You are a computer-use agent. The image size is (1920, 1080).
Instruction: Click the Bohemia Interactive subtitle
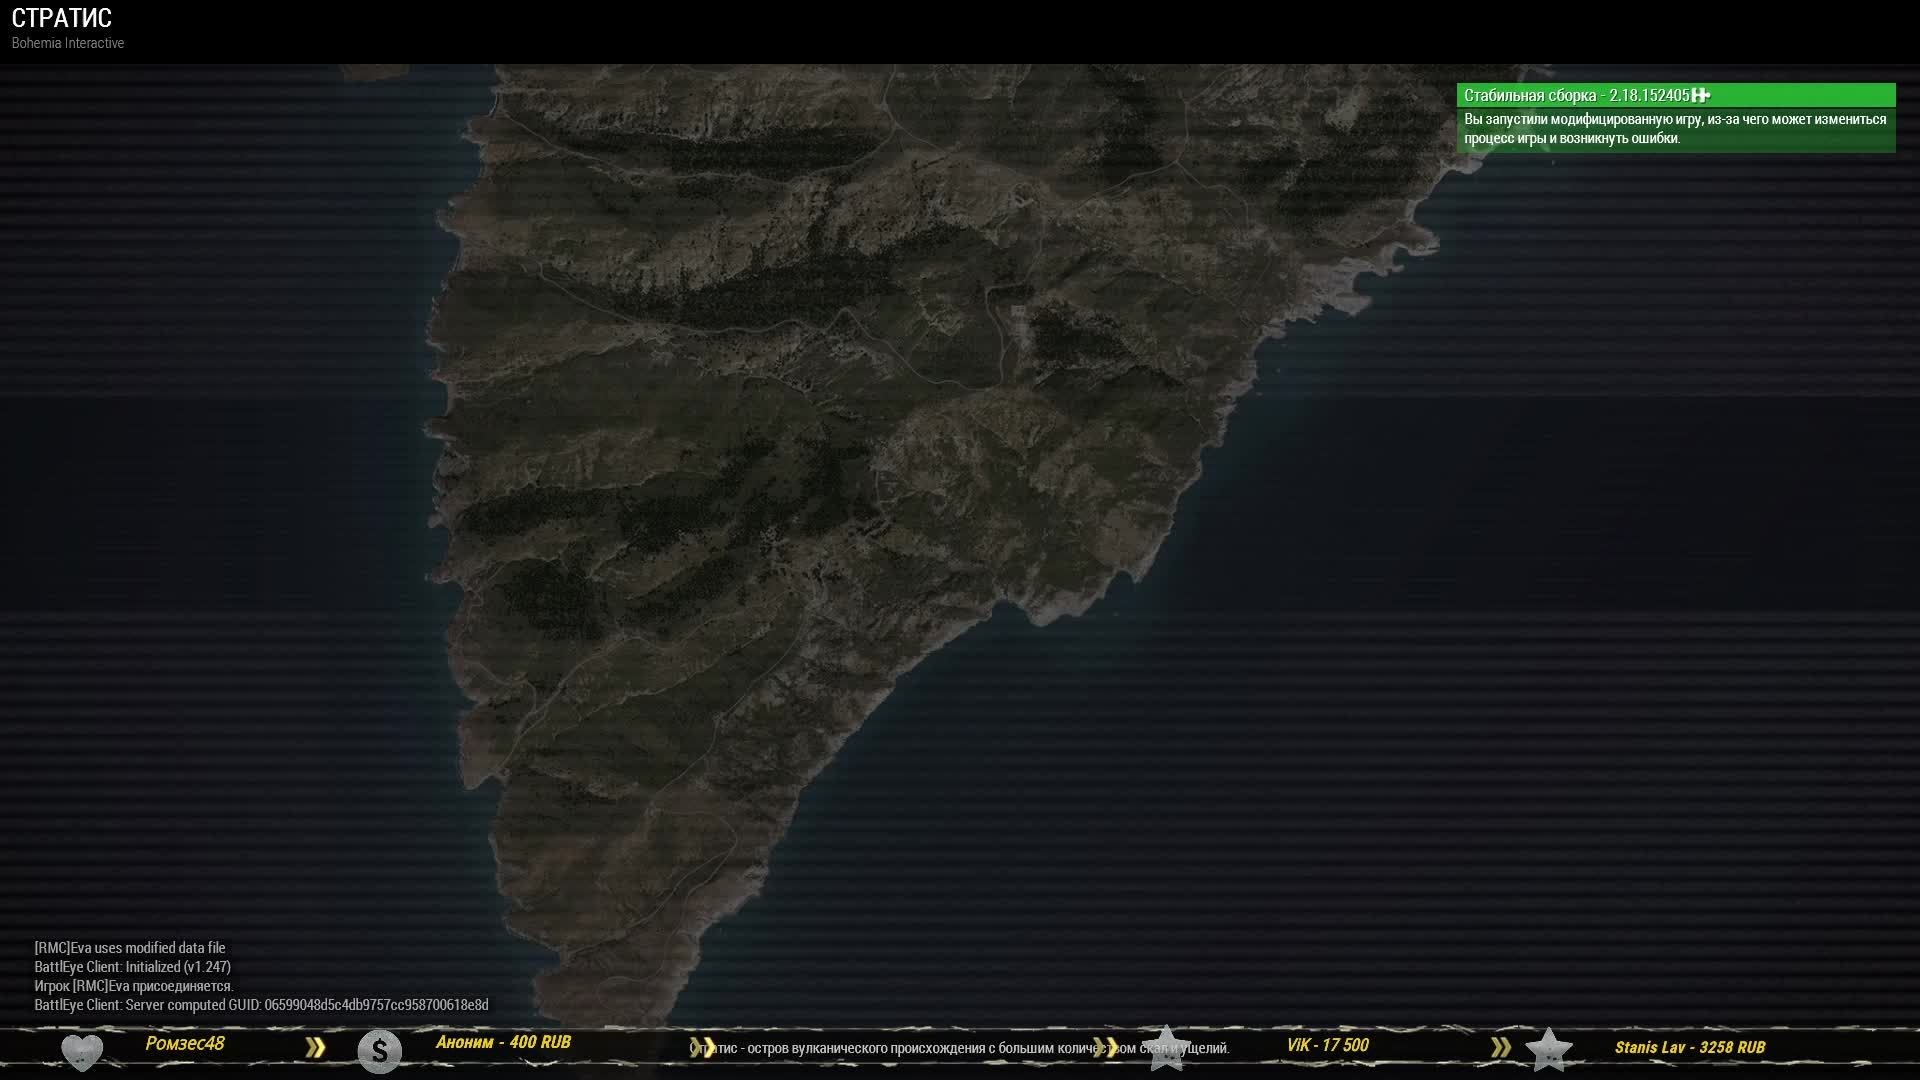click(68, 43)
